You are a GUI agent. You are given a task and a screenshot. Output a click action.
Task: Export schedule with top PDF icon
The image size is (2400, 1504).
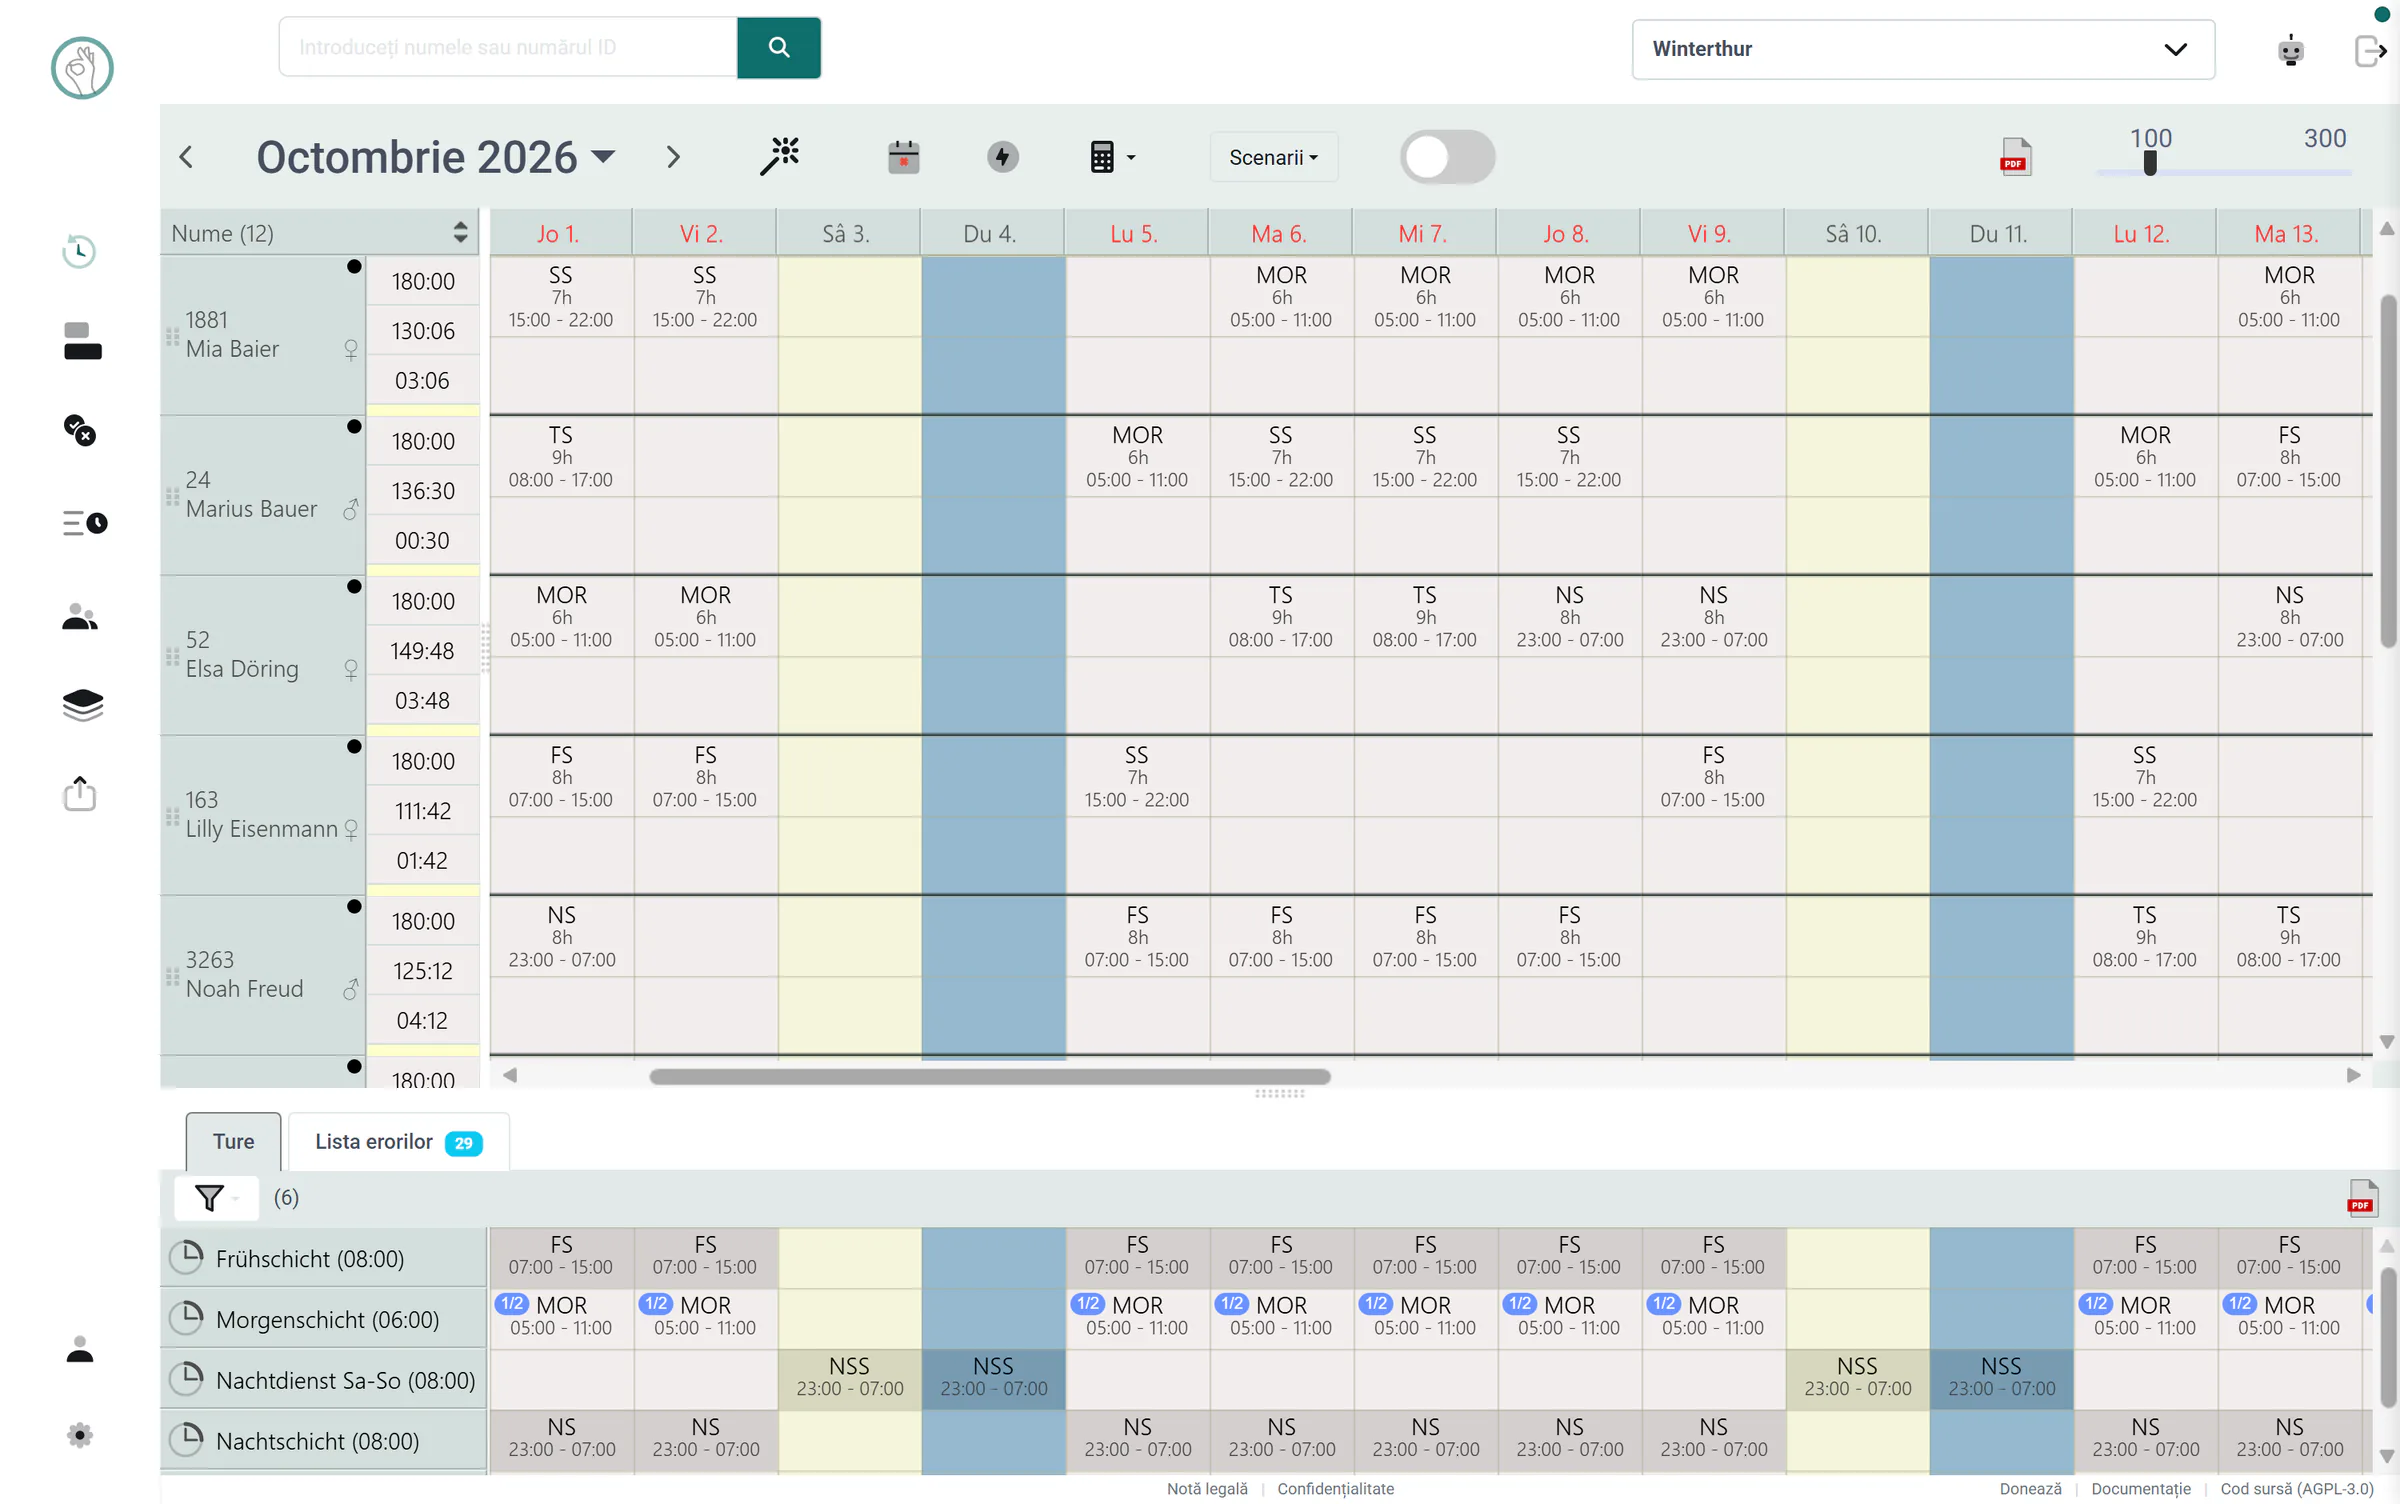click(2015, 157)
